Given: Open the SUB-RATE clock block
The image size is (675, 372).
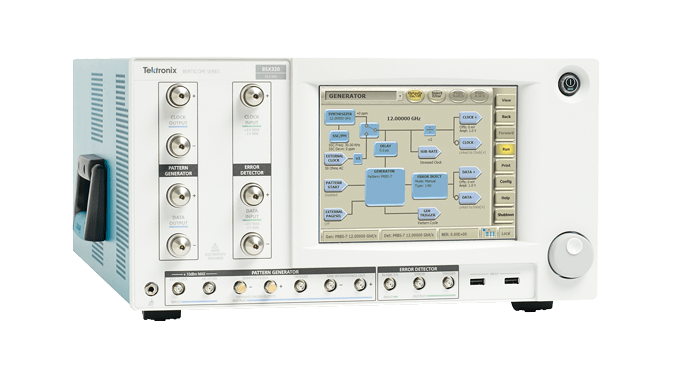Looking at the screenshot, I should (429, 152).
